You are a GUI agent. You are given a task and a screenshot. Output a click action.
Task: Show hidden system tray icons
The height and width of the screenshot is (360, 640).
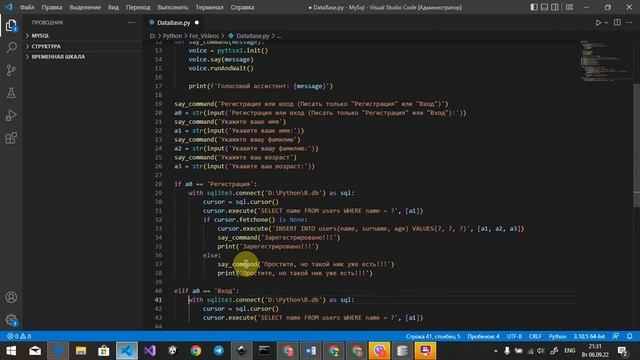click(496, 351)
